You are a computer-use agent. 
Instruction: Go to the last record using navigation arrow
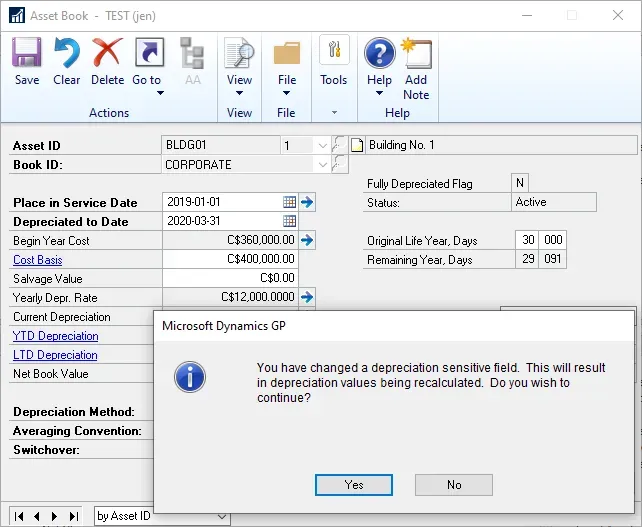point(72,516)
